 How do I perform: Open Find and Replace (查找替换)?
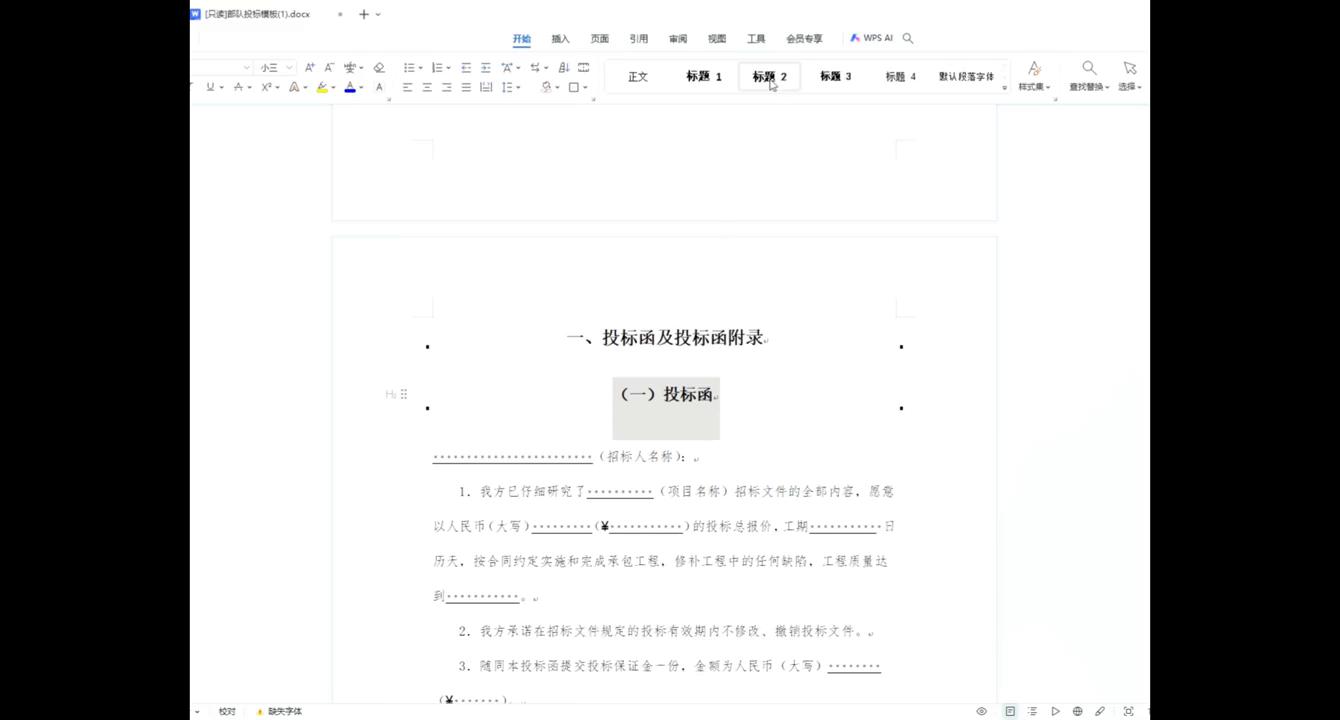[1089, 76]
